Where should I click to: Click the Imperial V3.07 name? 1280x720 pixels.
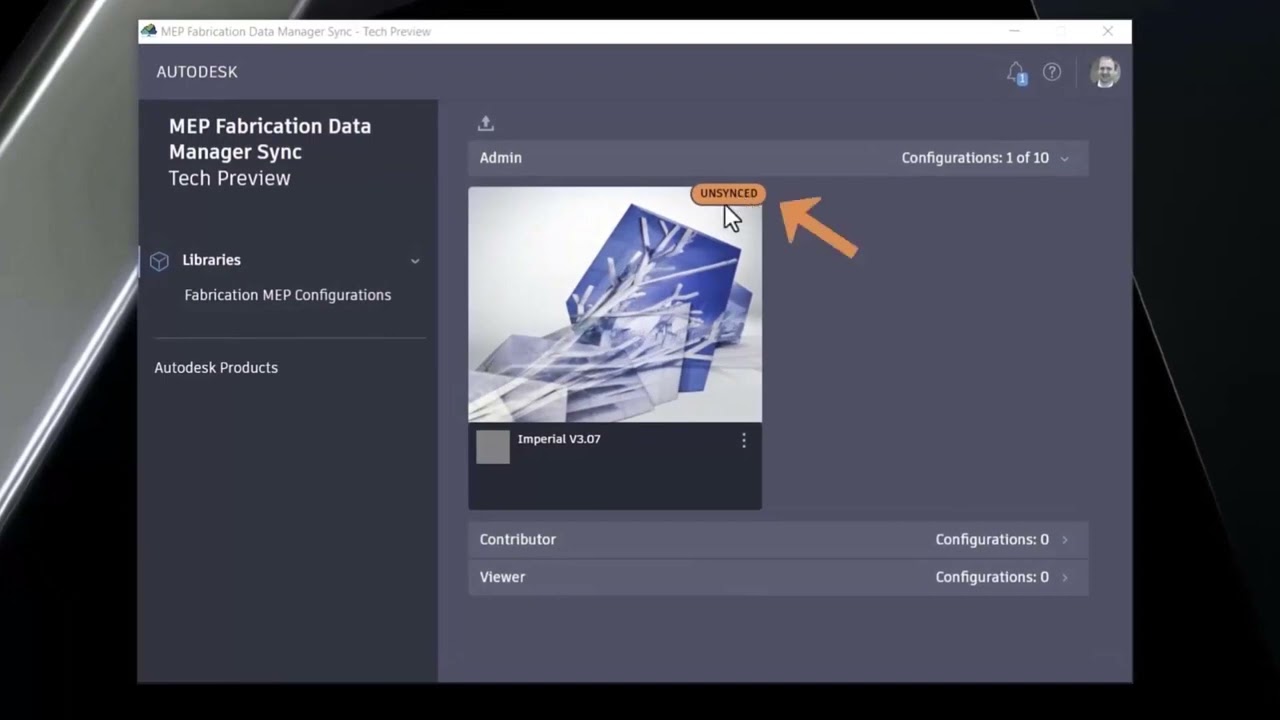(x=559, y=439)
